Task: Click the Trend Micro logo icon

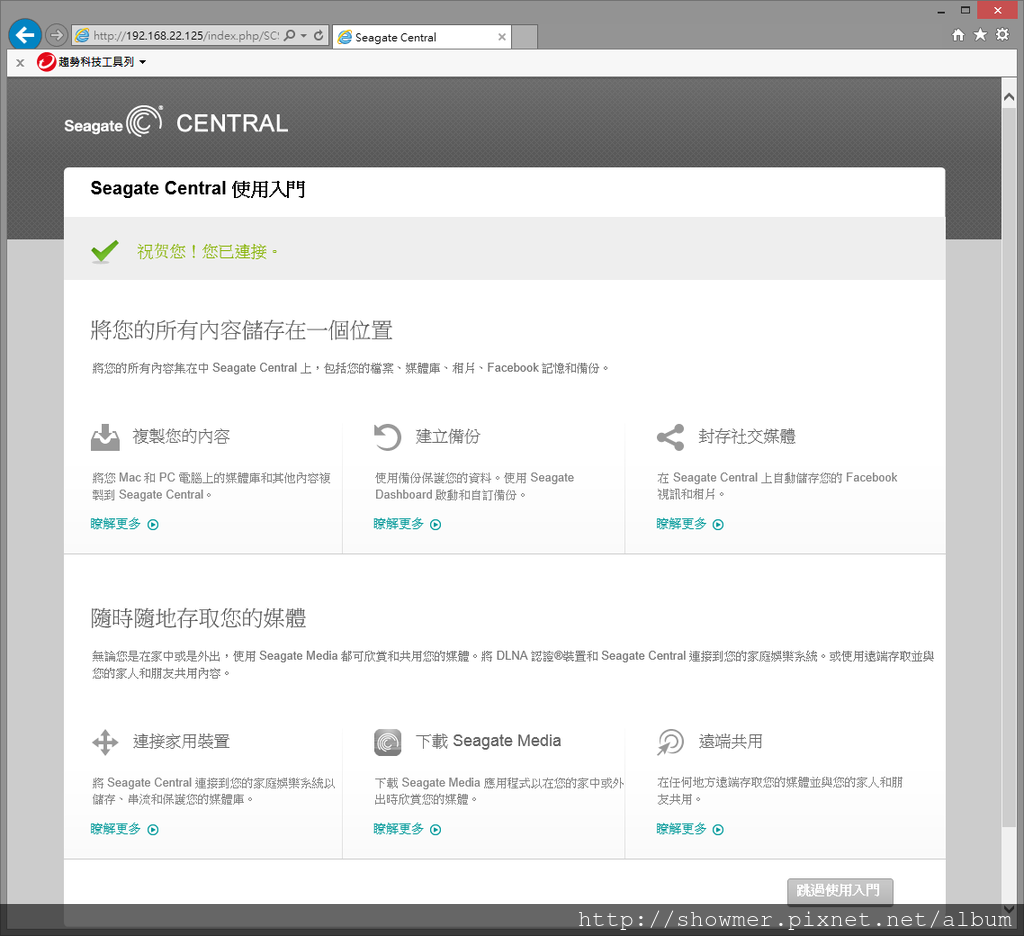Action: pos(46,62)
